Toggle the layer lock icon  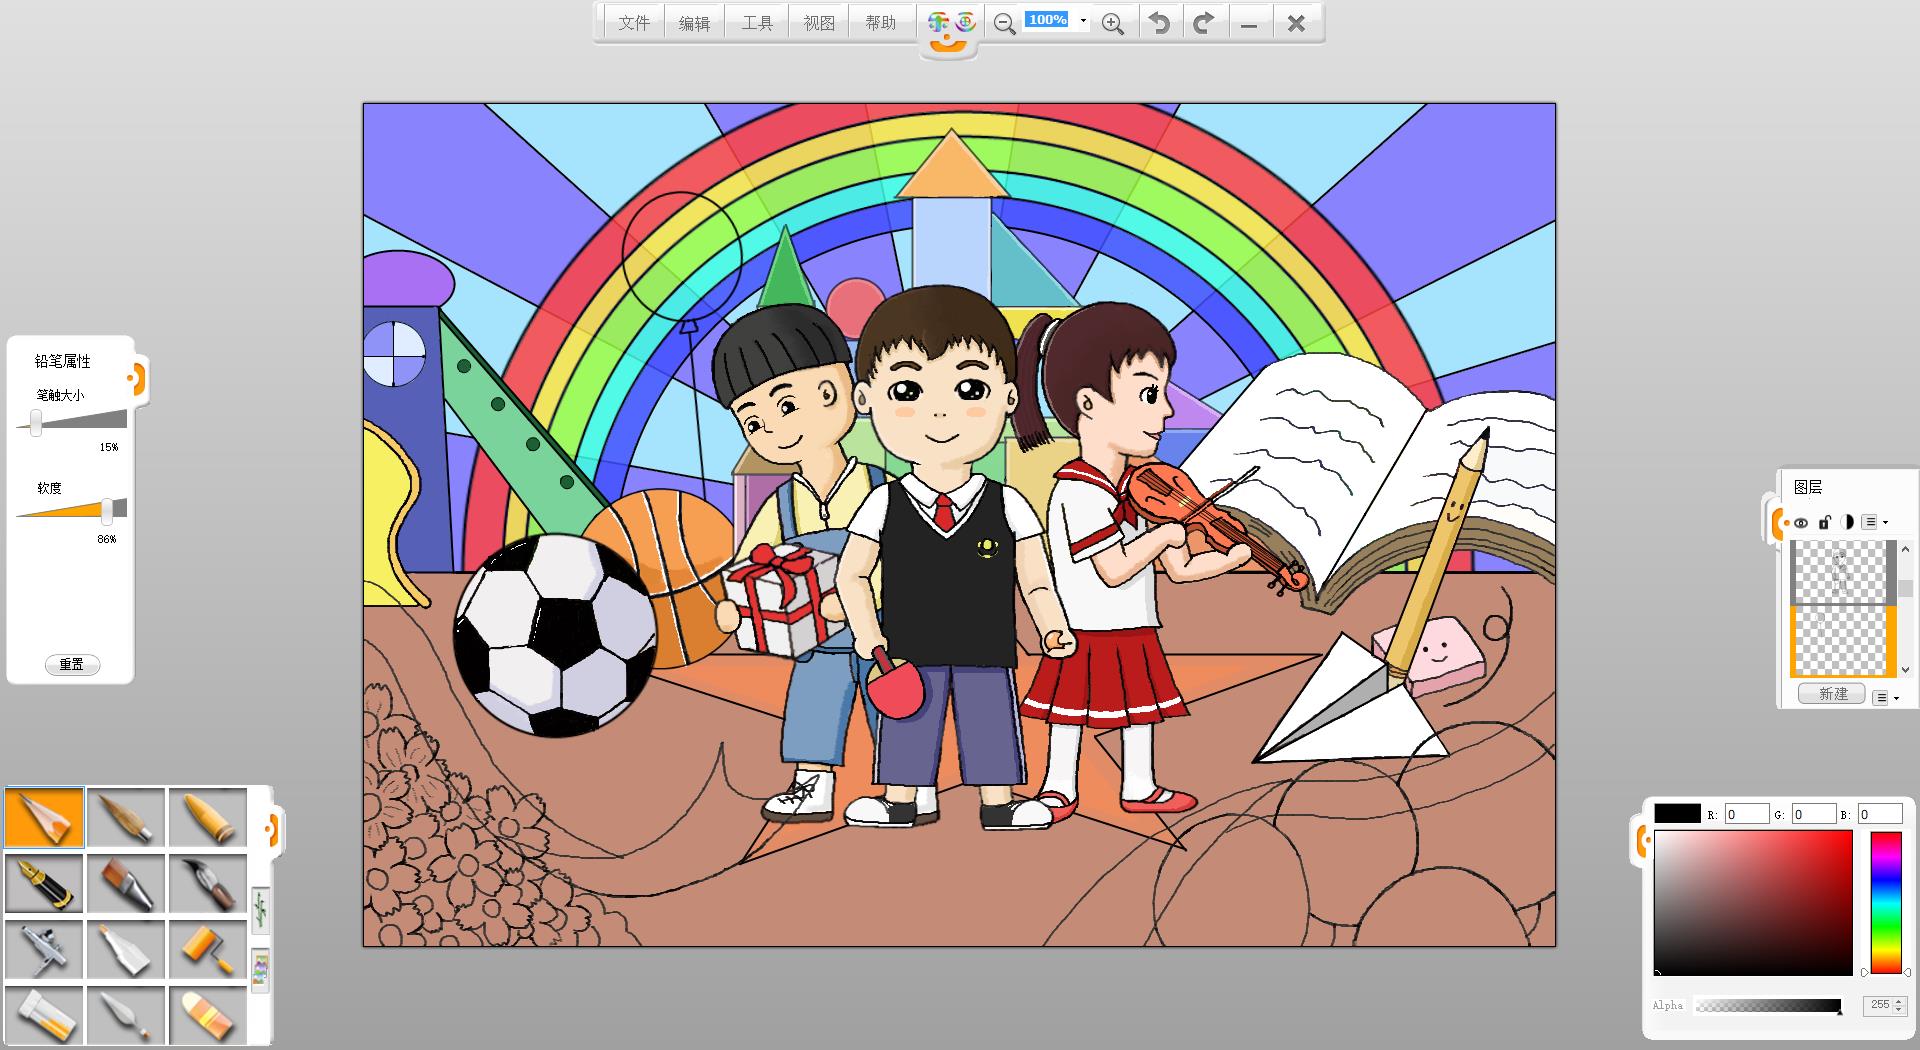[x=1824, y=522]
